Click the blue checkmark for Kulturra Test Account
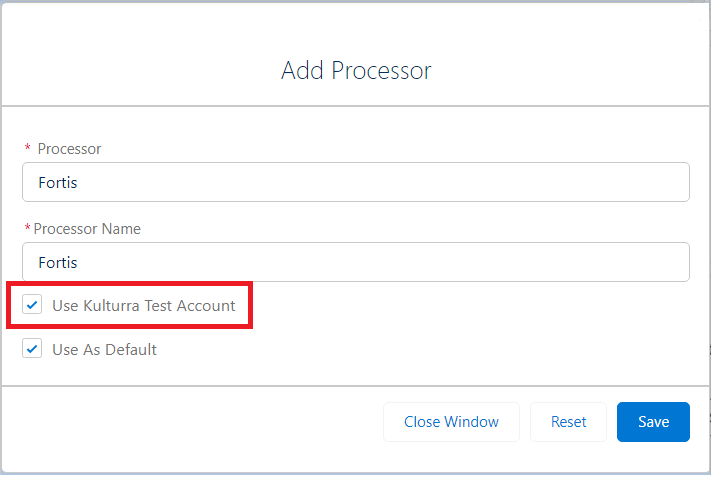Viewport: 711px width, 477px height. (33, 305)
